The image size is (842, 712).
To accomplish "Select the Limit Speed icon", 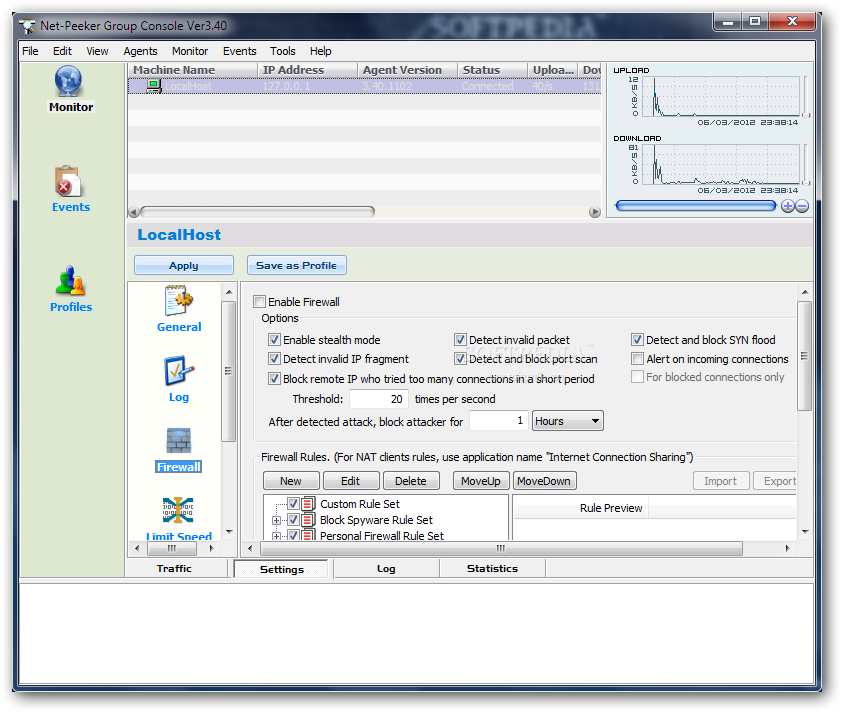I will point(178,510).
